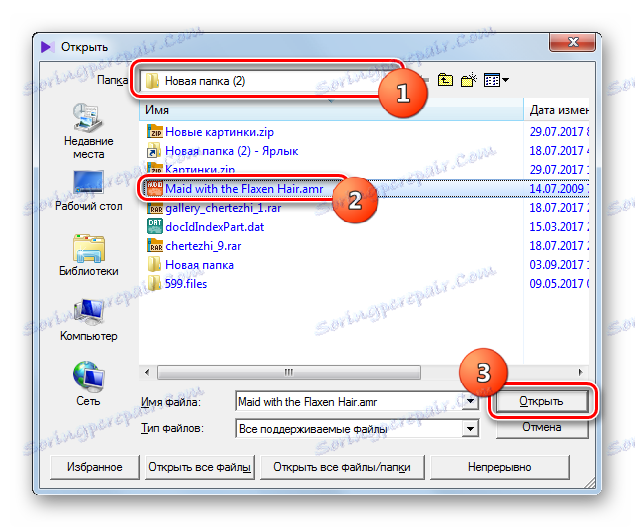The image size is (635, 528).
Task: Click rar icon of chertezhi_9.rar
Action: pyautogui.click(x=155, y=246)
